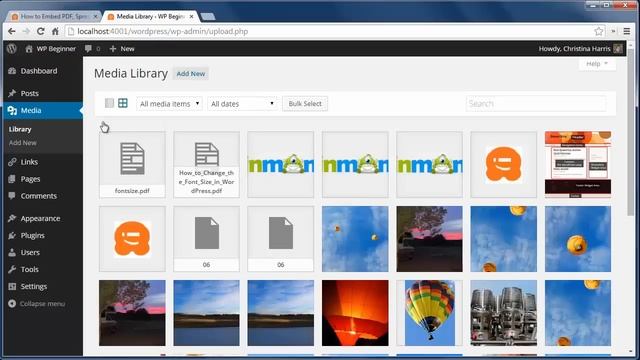Click the user avatar in admin bar
Screen dimensions: 640x360
click(618, 49)
